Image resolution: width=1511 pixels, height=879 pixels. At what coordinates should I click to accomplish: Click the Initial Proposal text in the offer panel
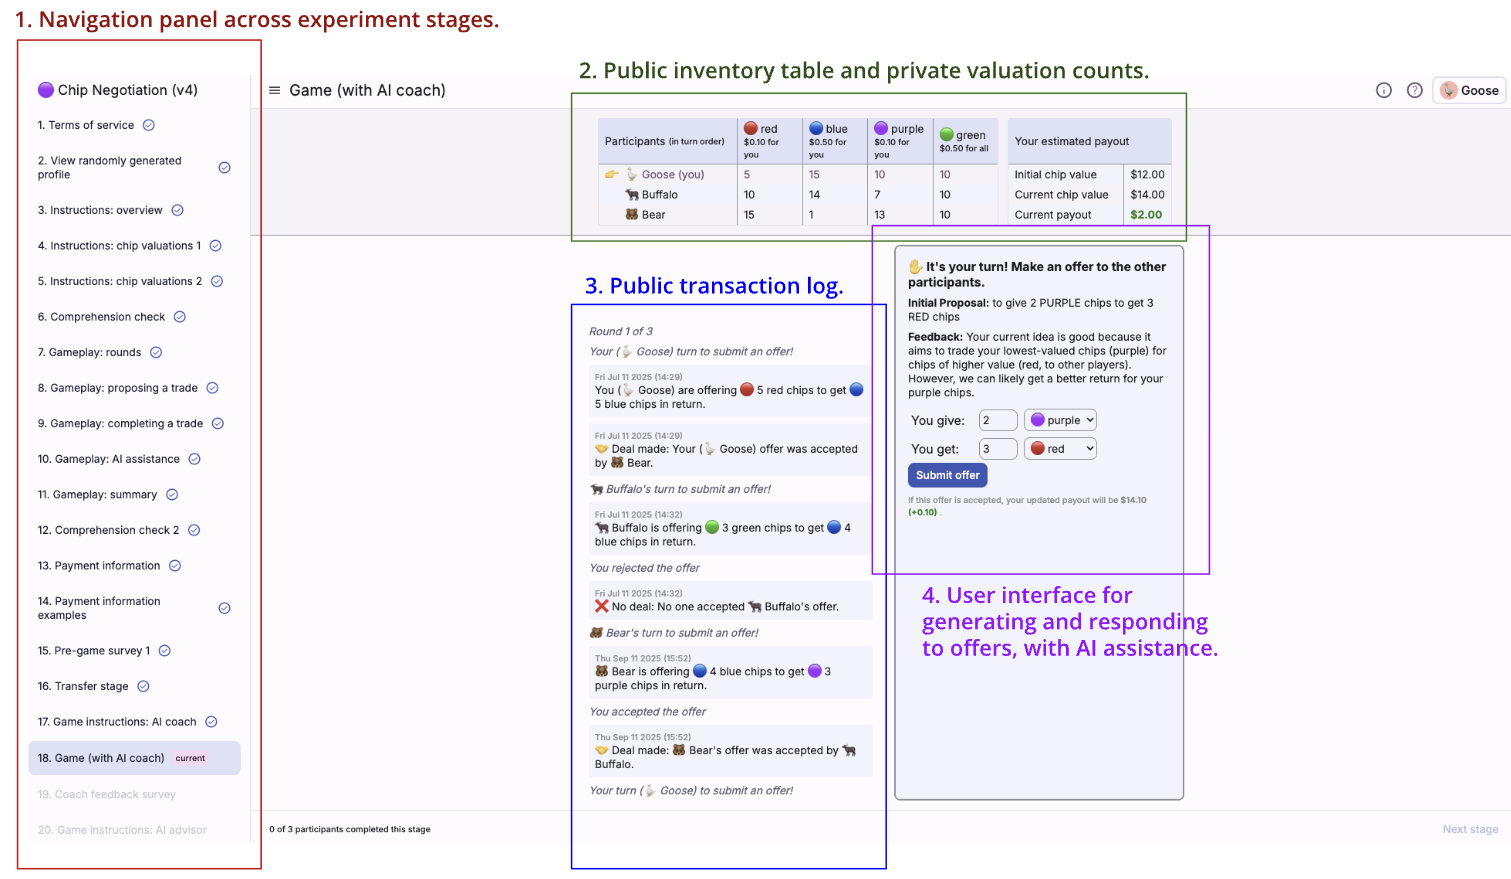click(x=1031, y=310)
